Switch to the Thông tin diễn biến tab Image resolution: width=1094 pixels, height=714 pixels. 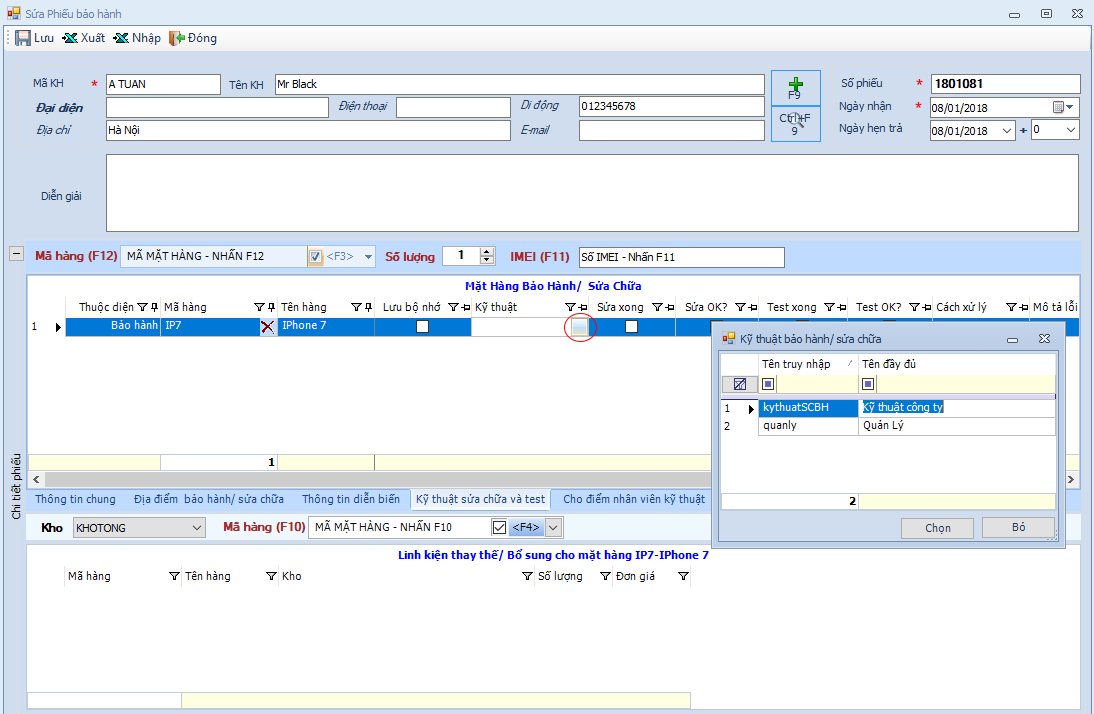point(351,499)
